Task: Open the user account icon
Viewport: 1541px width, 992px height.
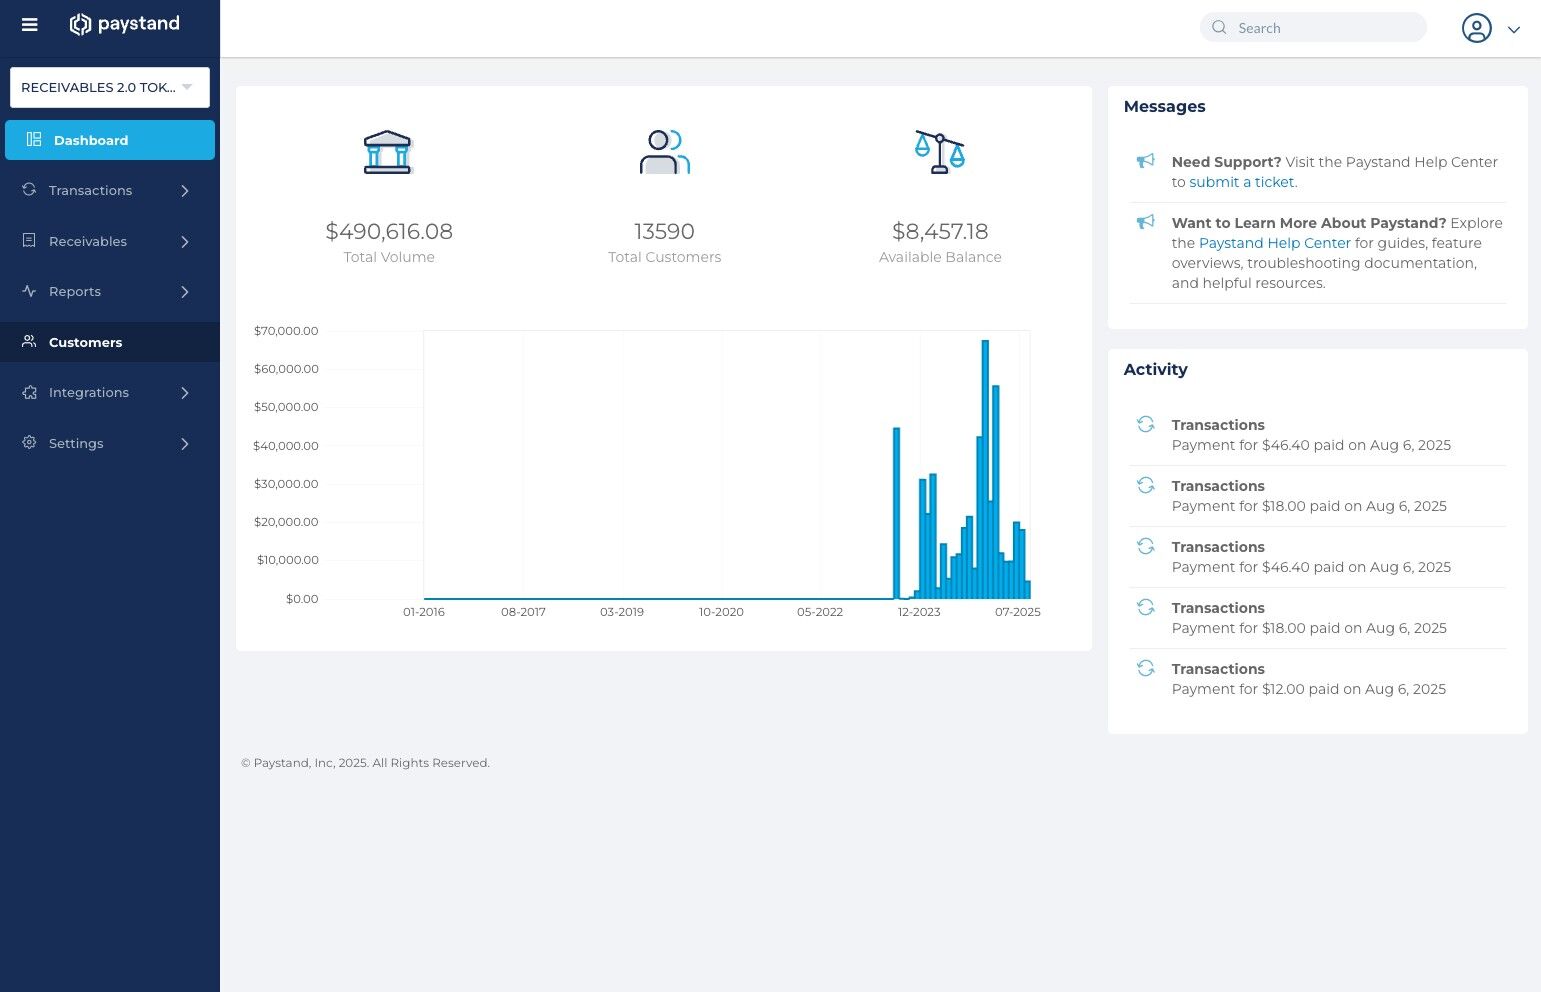Action: [x=1477, y=28]
